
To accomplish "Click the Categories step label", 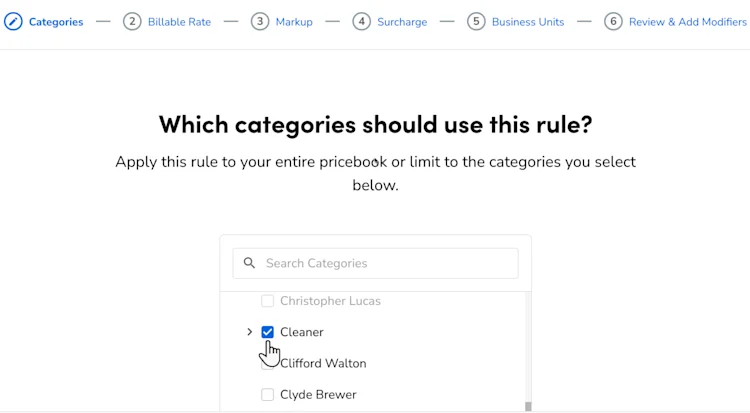I will coord(56,22).
